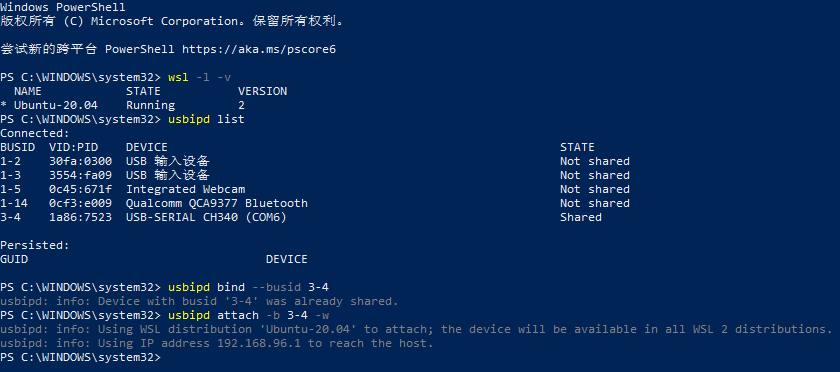Click the BUSID column header
The image size is (840, 372).
pos(18,147)
